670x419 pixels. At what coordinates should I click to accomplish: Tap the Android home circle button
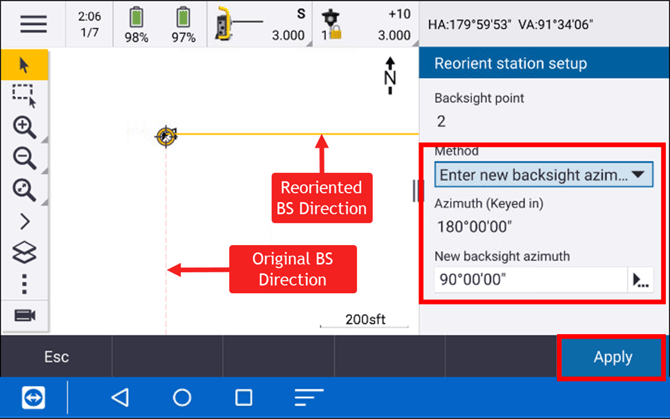182,397
